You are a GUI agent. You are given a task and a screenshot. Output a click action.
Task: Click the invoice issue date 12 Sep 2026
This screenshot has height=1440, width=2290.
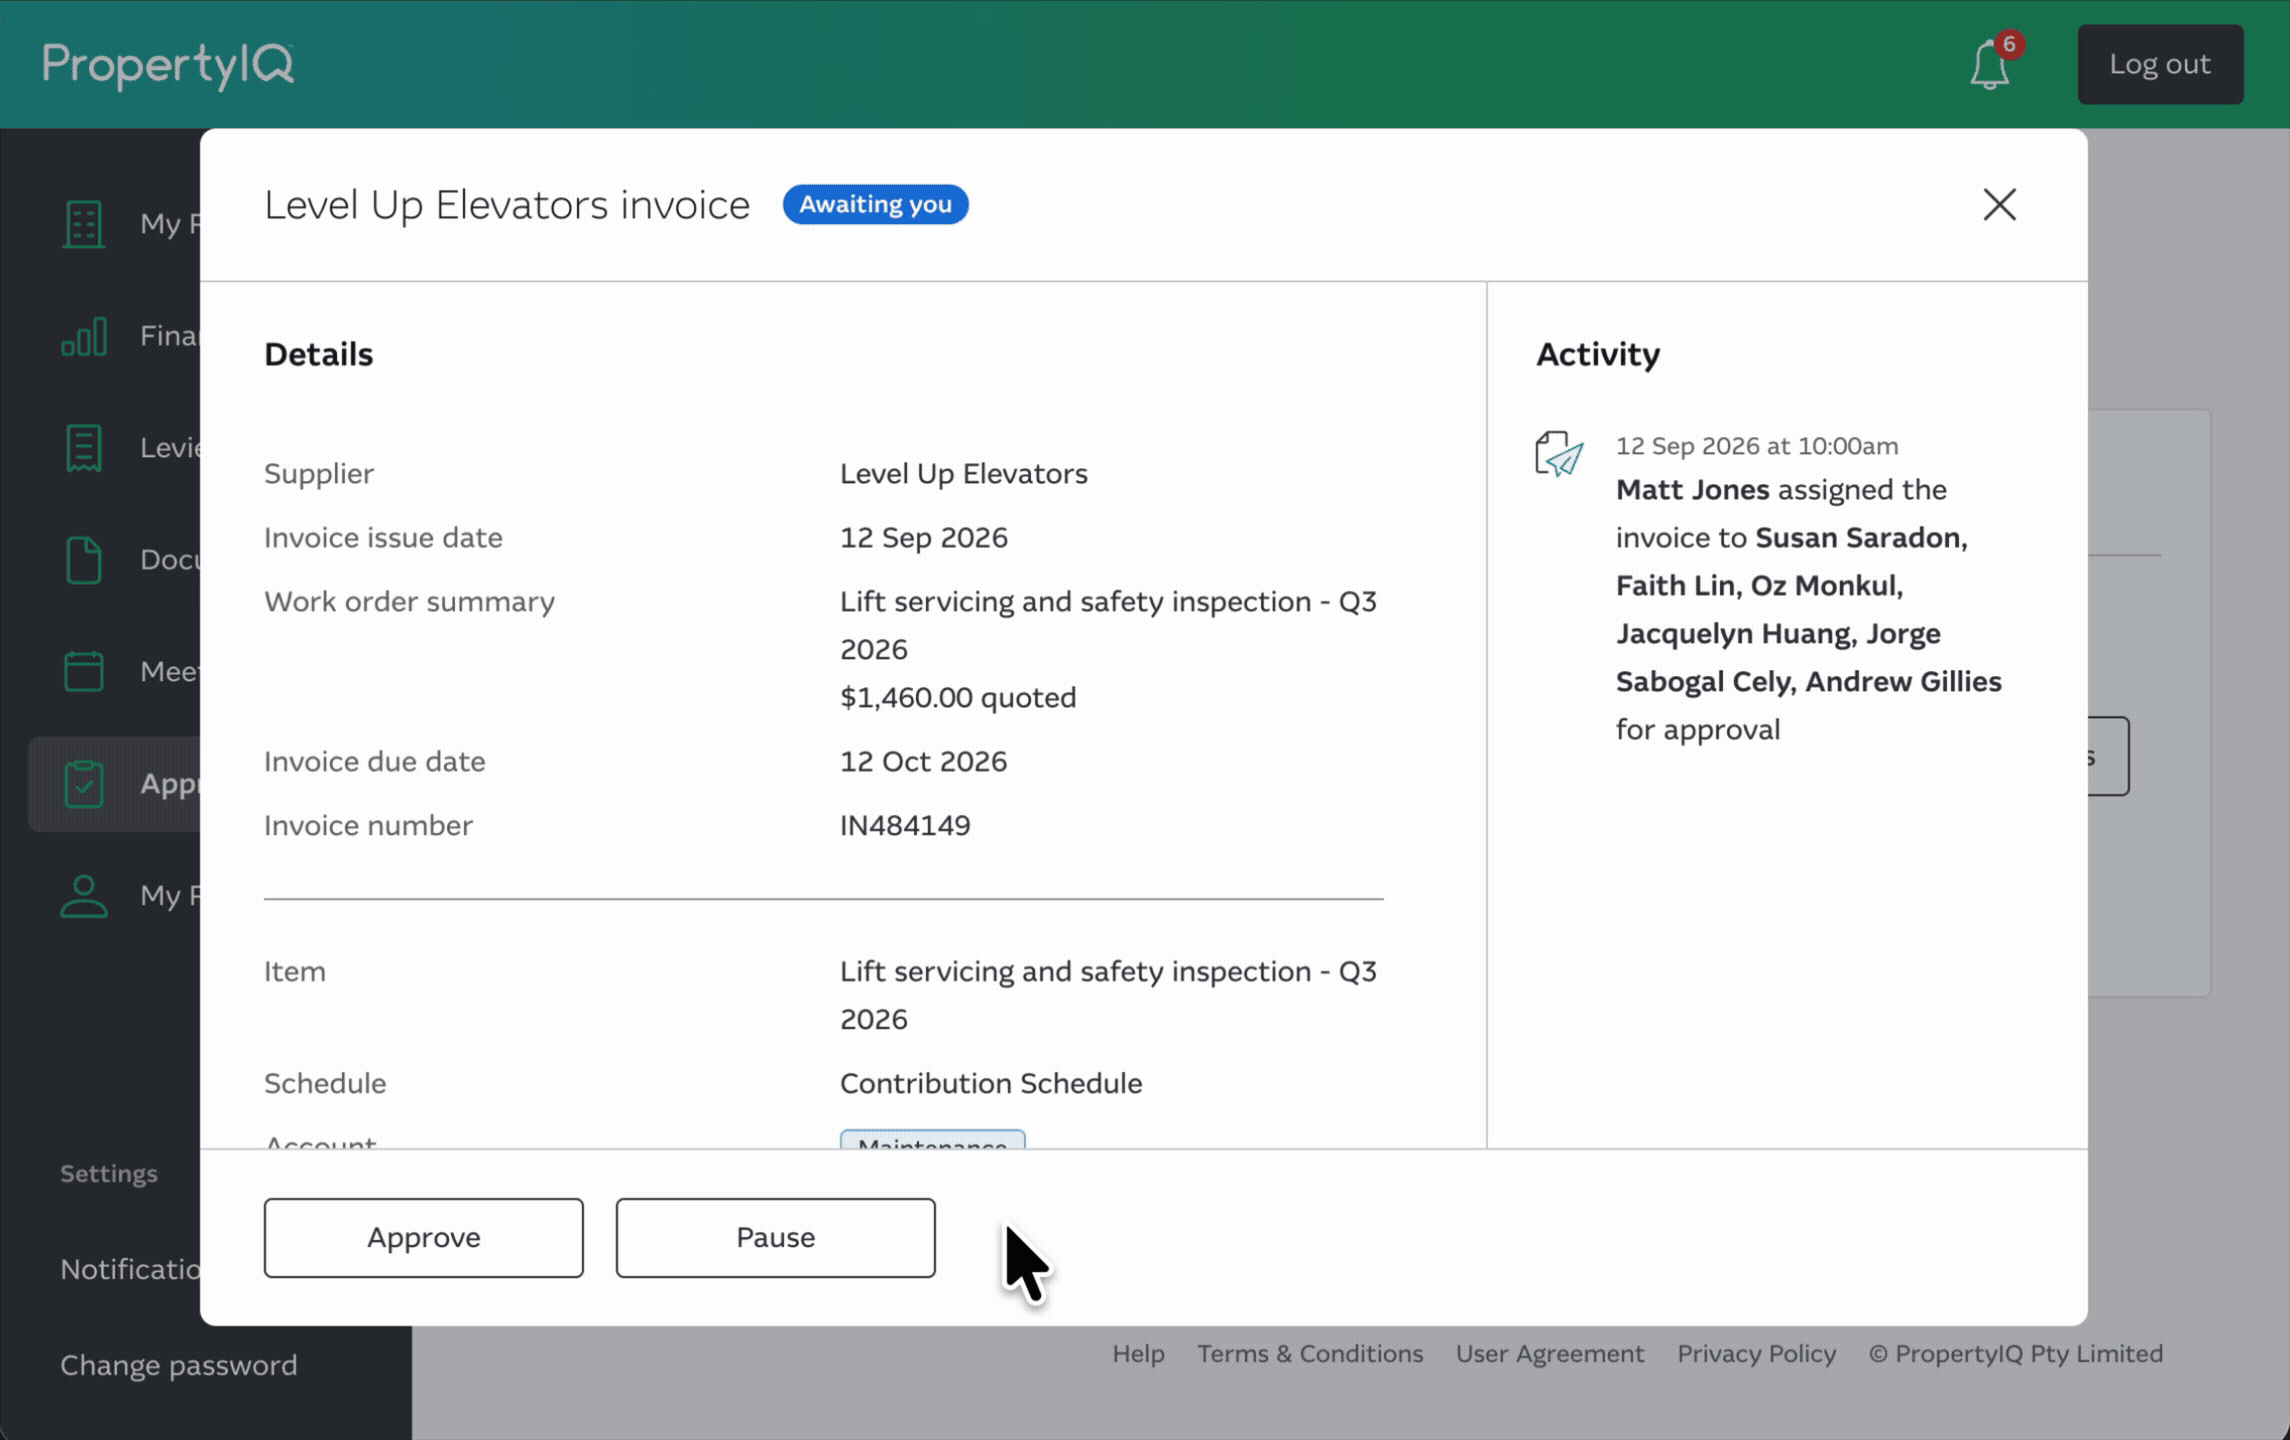[x=923, y=537]
